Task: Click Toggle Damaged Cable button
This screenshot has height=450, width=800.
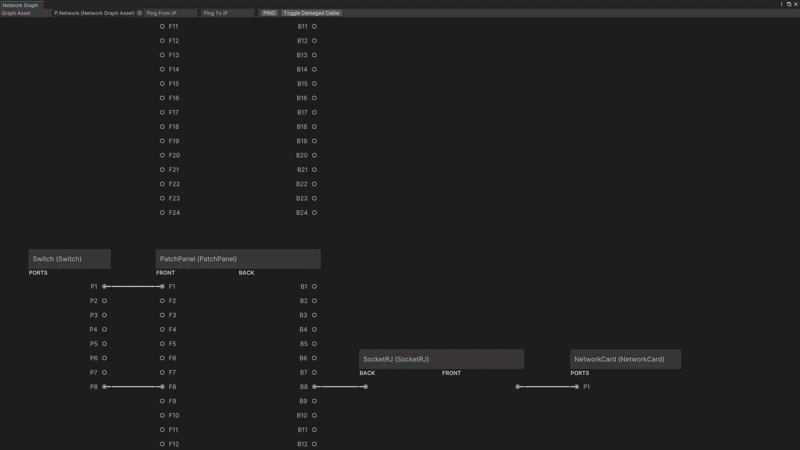Action: (311, 13)
